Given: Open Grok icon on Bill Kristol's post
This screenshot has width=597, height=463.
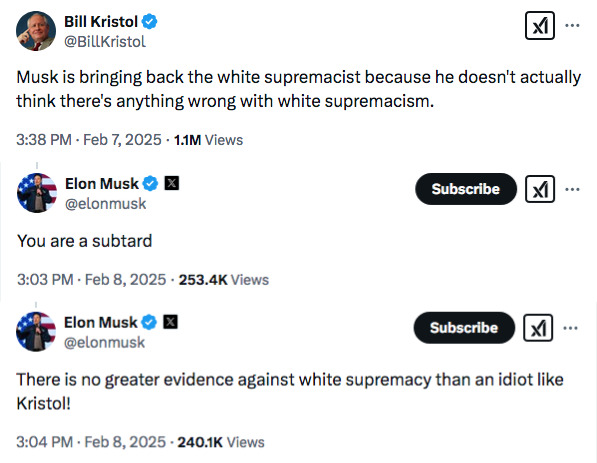Looking at the screenshot, I should coord(540,26).
